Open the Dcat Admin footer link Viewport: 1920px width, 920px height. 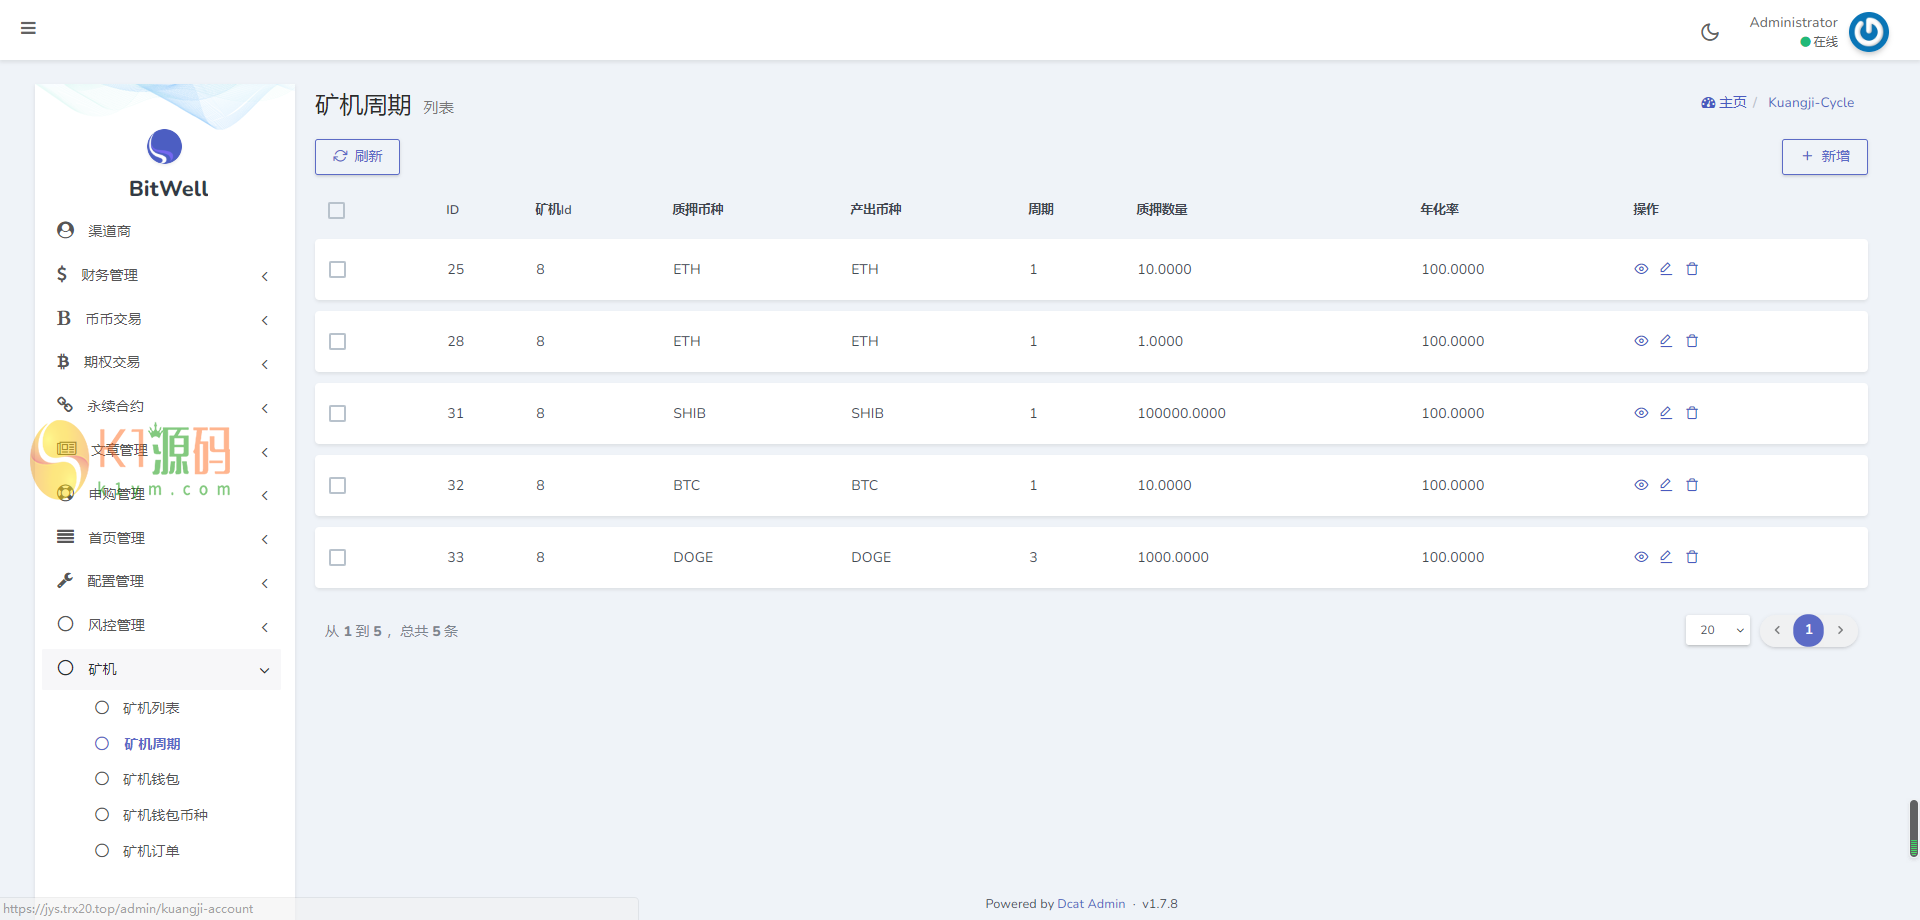coord(1091,904)
